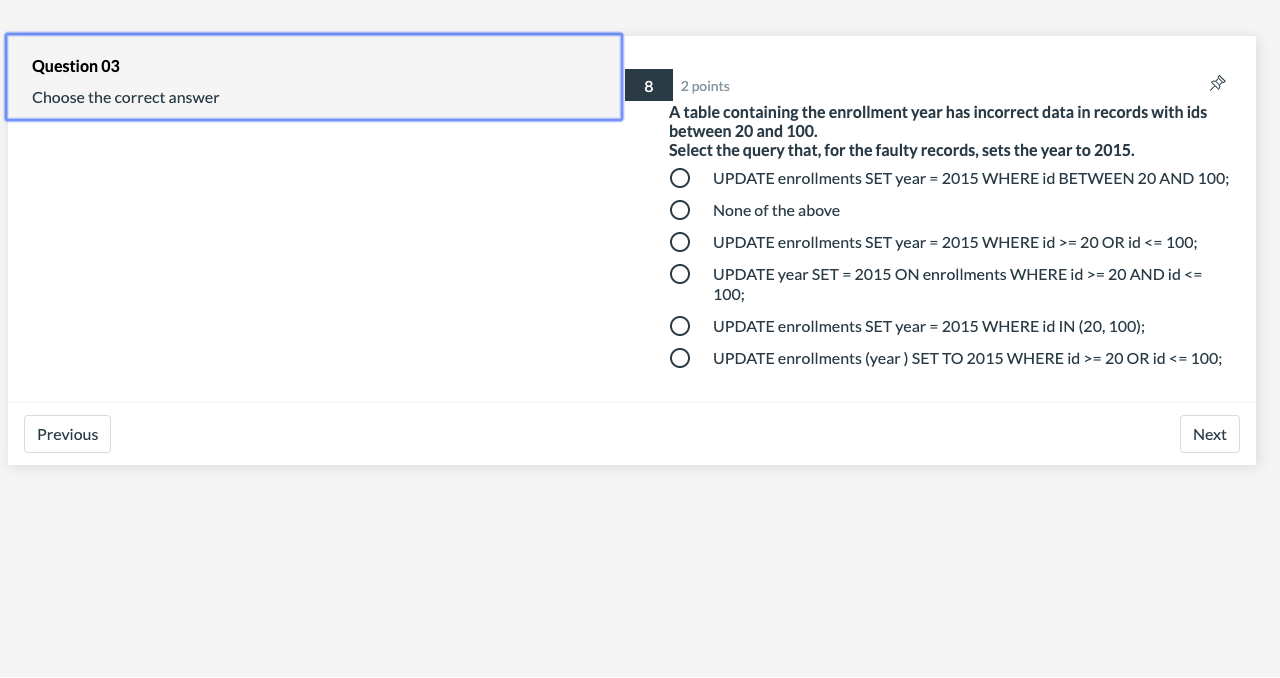Click the Question 03 panel header
Image resolution: width=1280 pixels, height=678 pixels.
point(75,66)
